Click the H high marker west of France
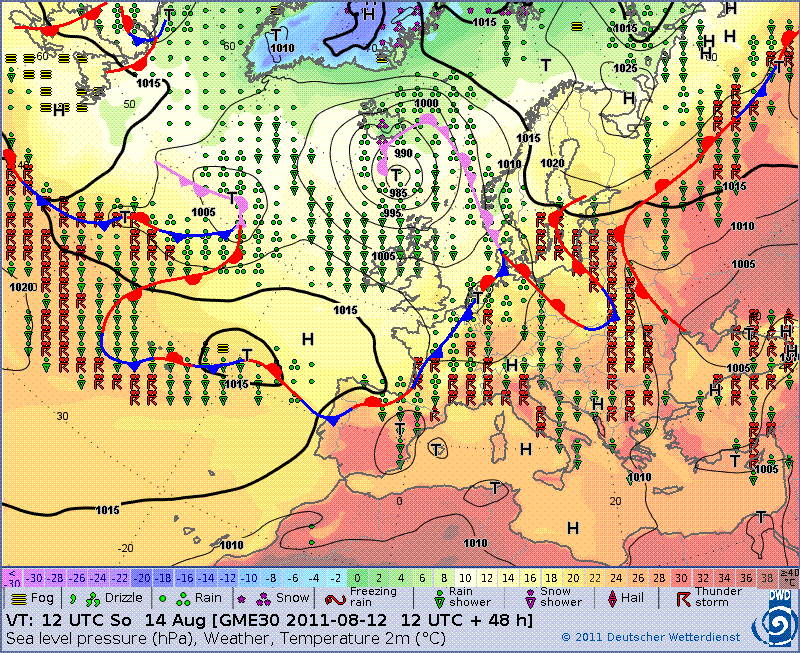The height and width of the screenshot is (653, 800). tap(308, 339)
